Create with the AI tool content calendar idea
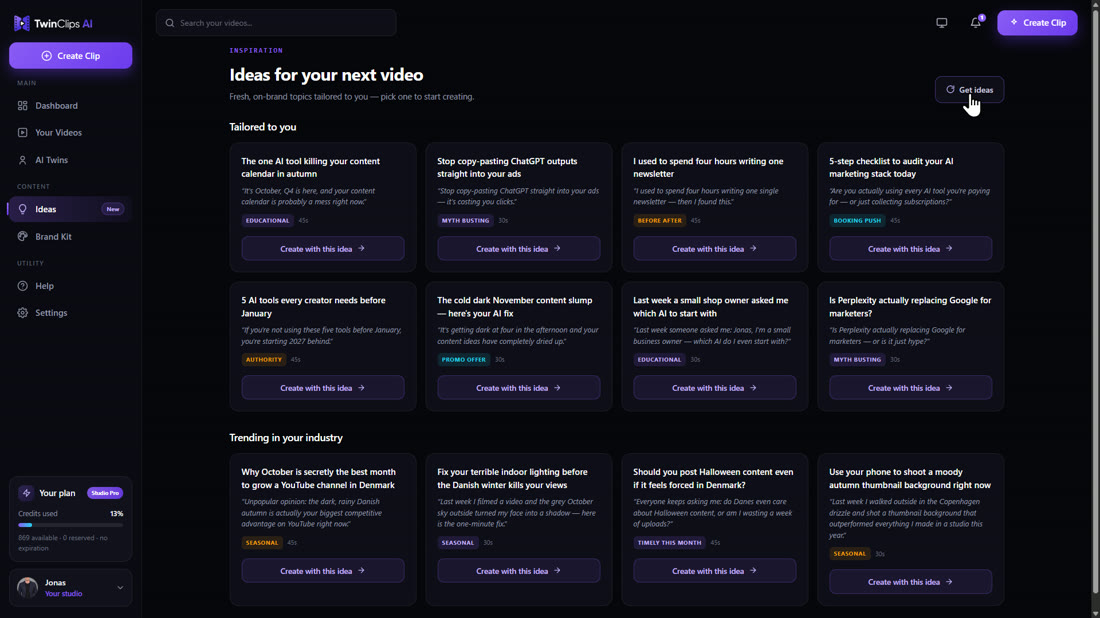1100x618 pixels. click(323, 248)
